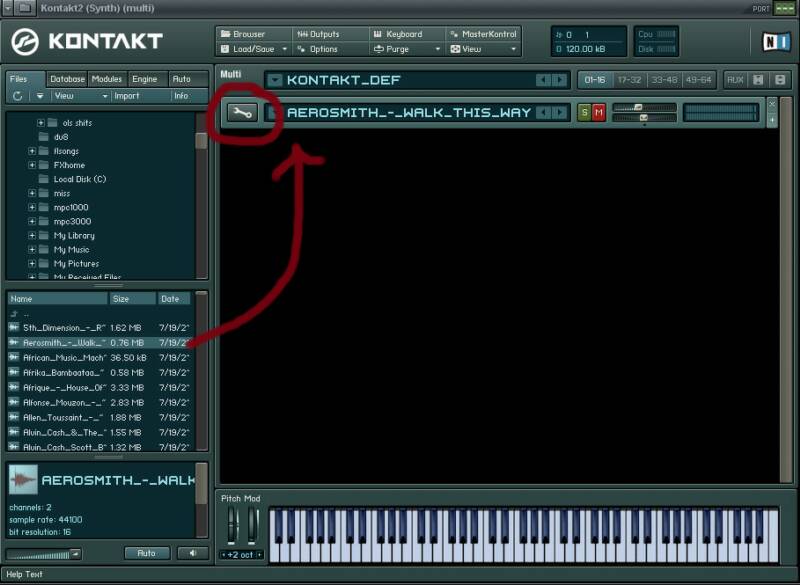Load next instrument in the Aerosmith slot

pyautogui.click(x=560, y=113)
